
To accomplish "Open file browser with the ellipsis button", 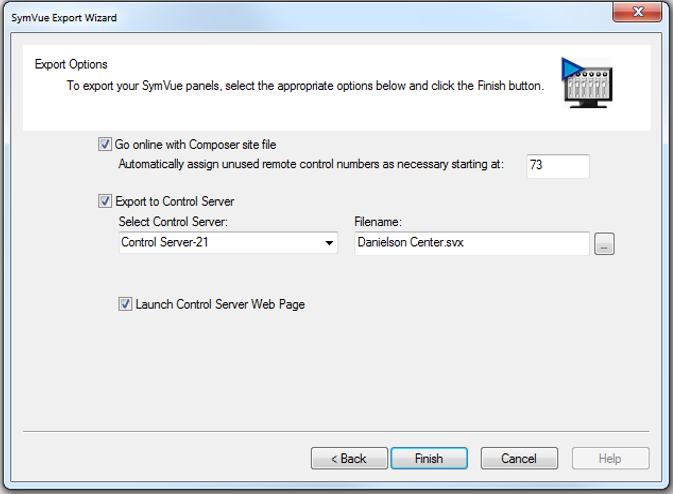I will pos(604,244).
